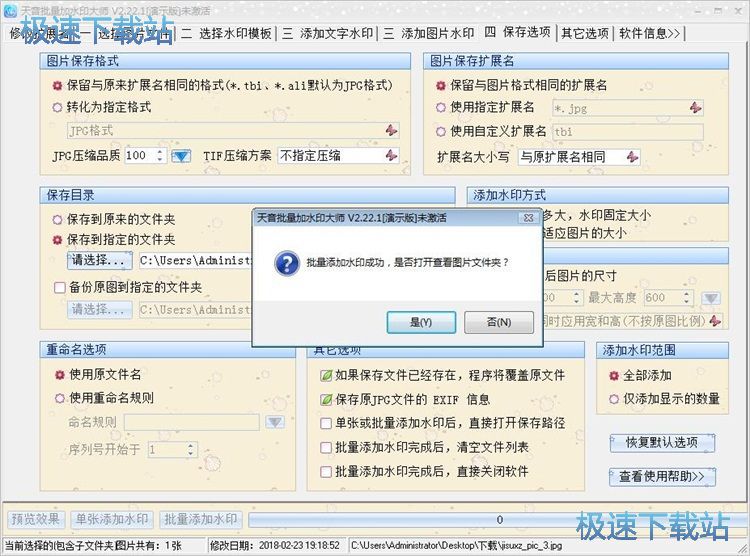Screen dimensions: 750x556
Task: Open the 其它选项 tab
Action: [x=585, y=33]
